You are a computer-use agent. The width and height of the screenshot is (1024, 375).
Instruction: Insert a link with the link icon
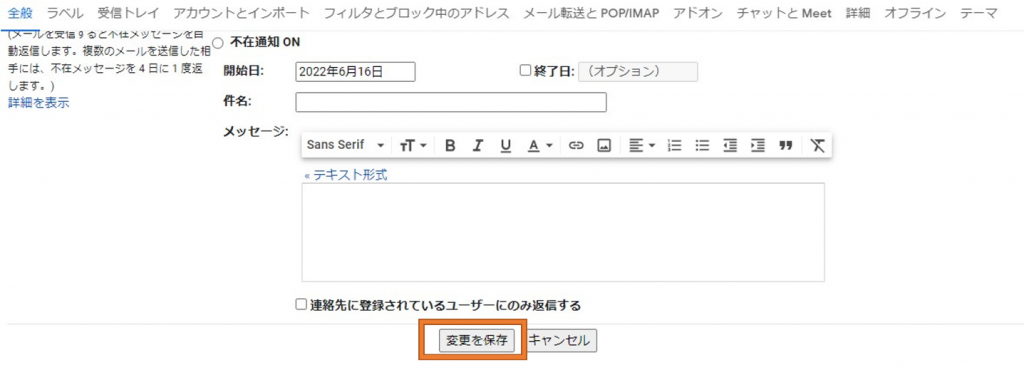point(575,145)
